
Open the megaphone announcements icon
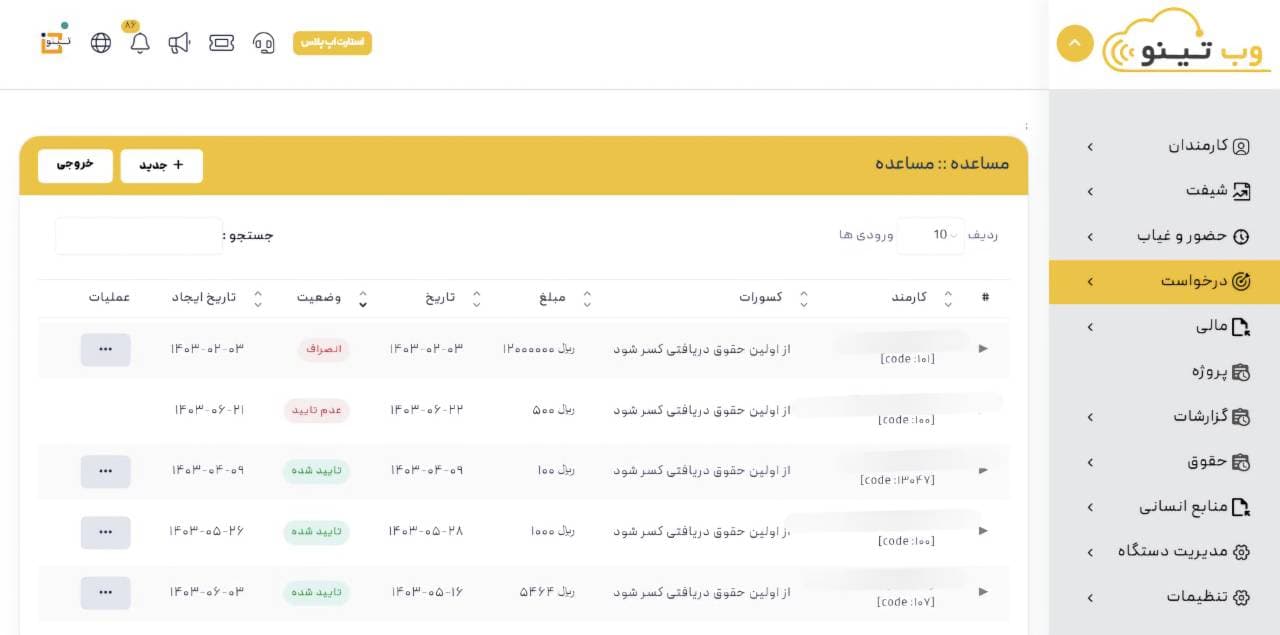[x=179, y=43]
